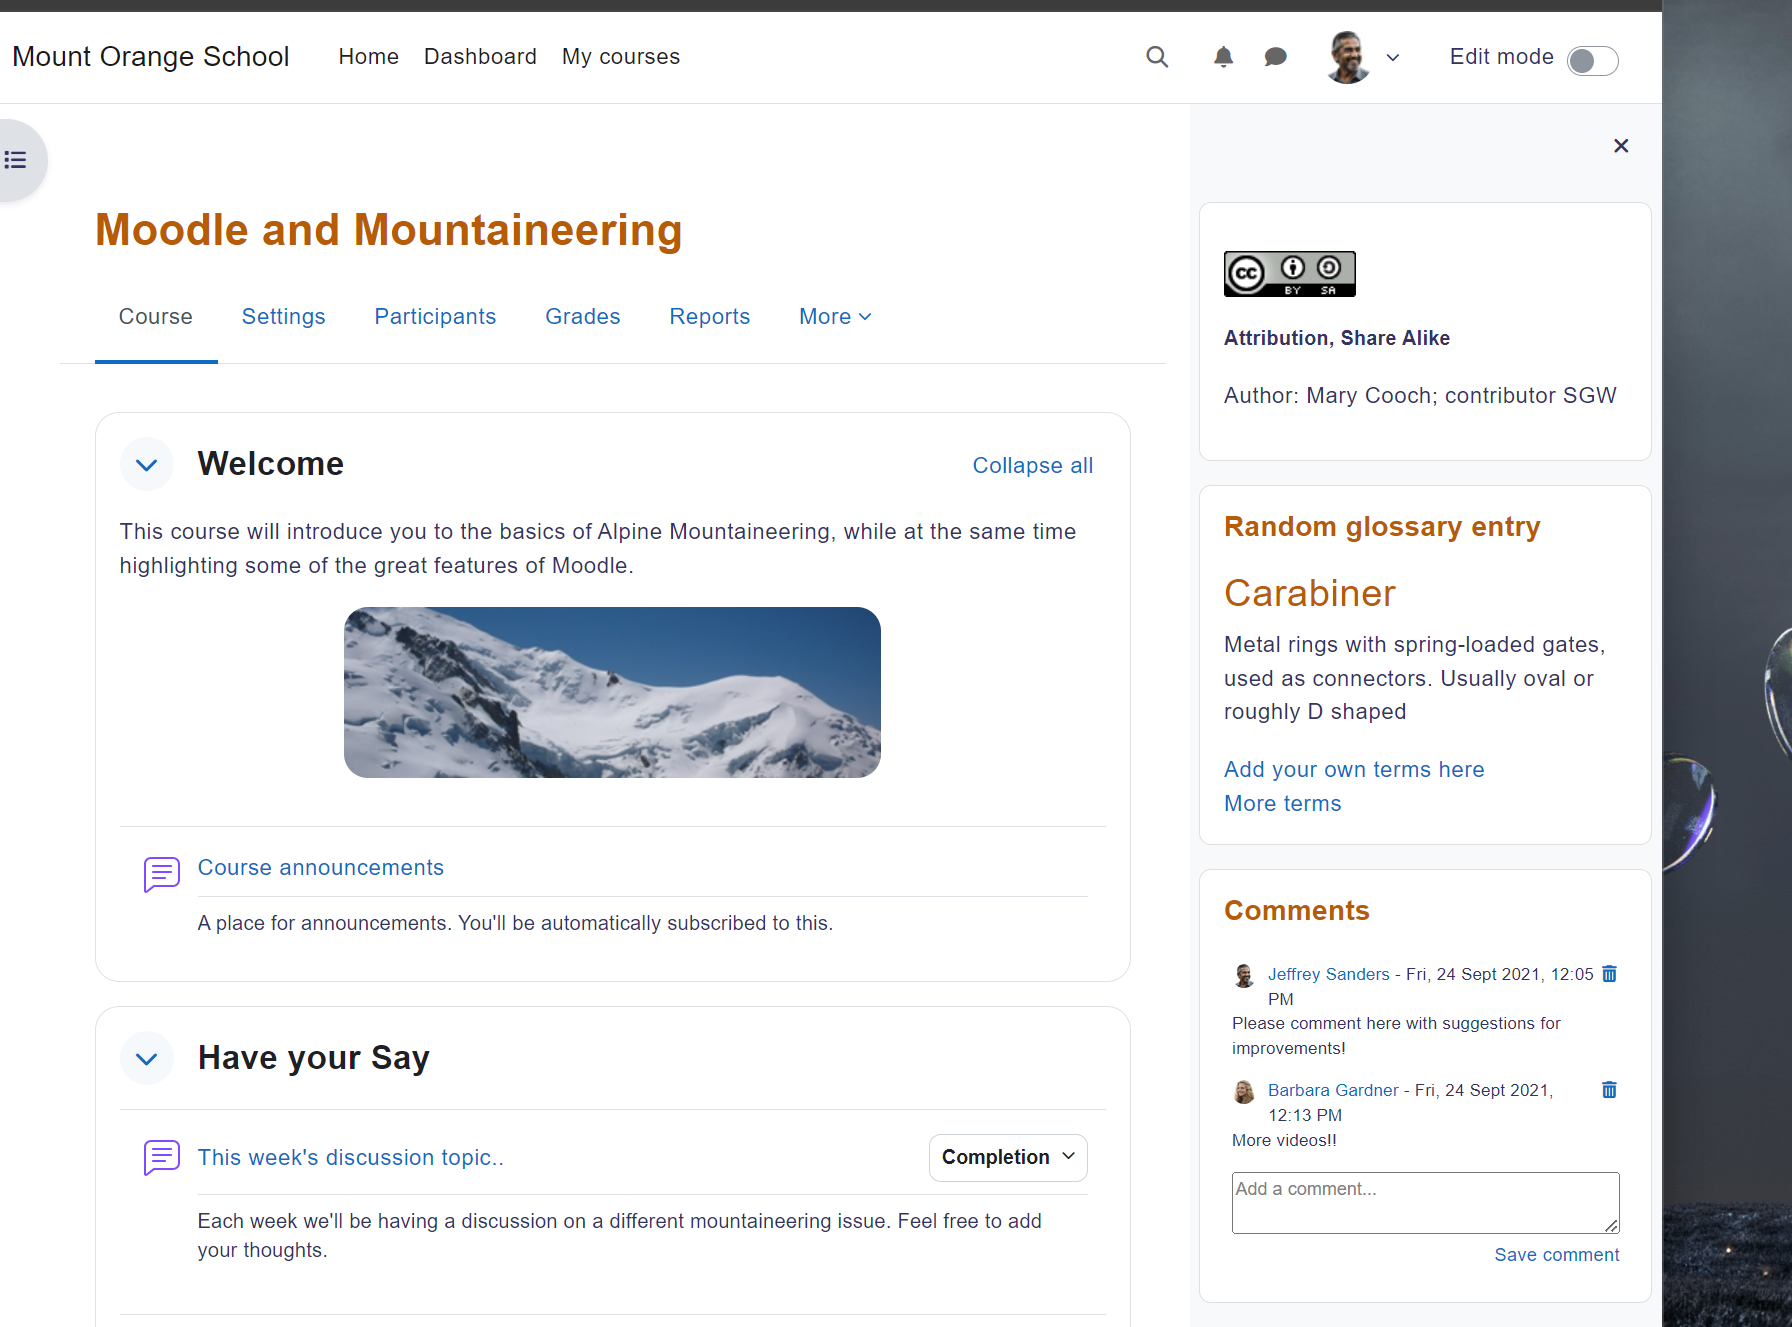Click the Attribution, Share Alike text
Screen dimensions: 1792x1327
(1337, 338)
